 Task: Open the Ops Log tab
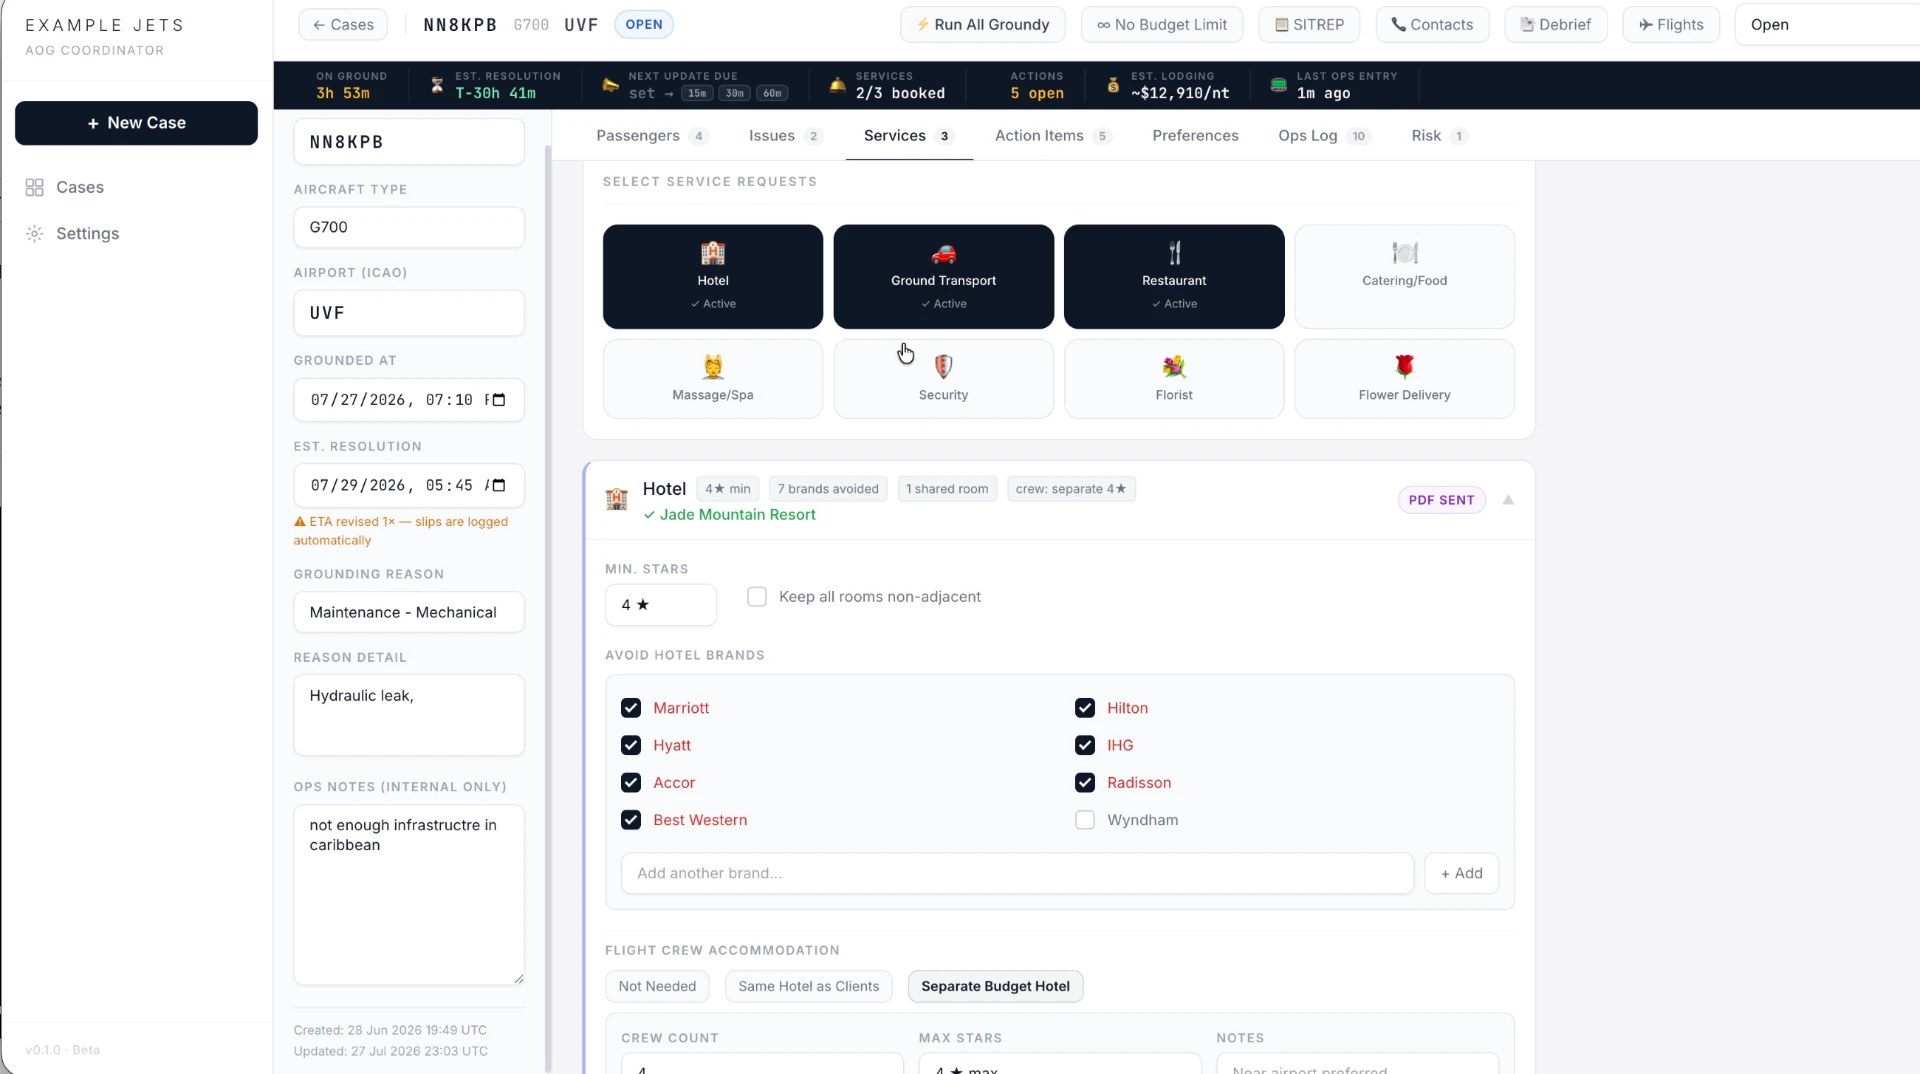point(1323,136)
